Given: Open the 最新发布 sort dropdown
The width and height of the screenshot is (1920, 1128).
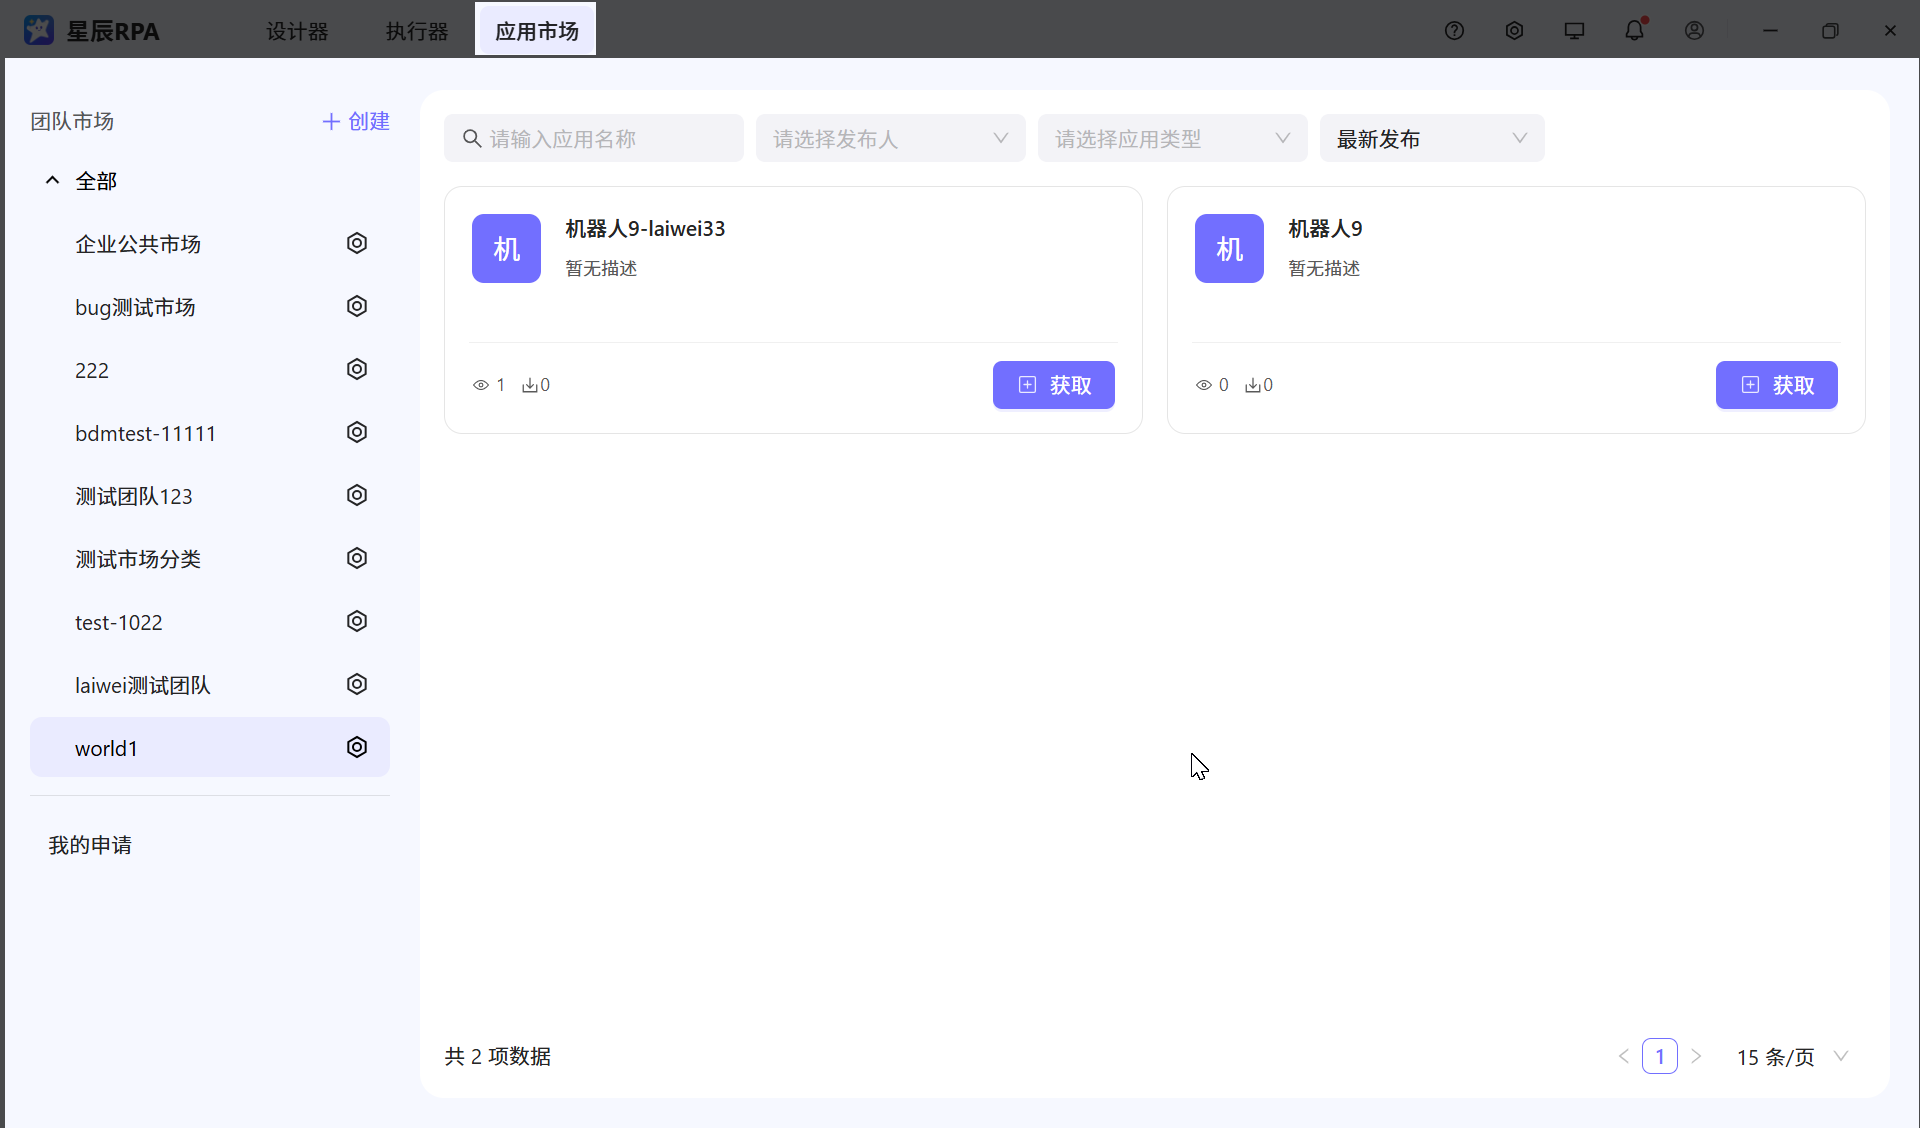Looking at the screenshot, I should (1432, 138).
